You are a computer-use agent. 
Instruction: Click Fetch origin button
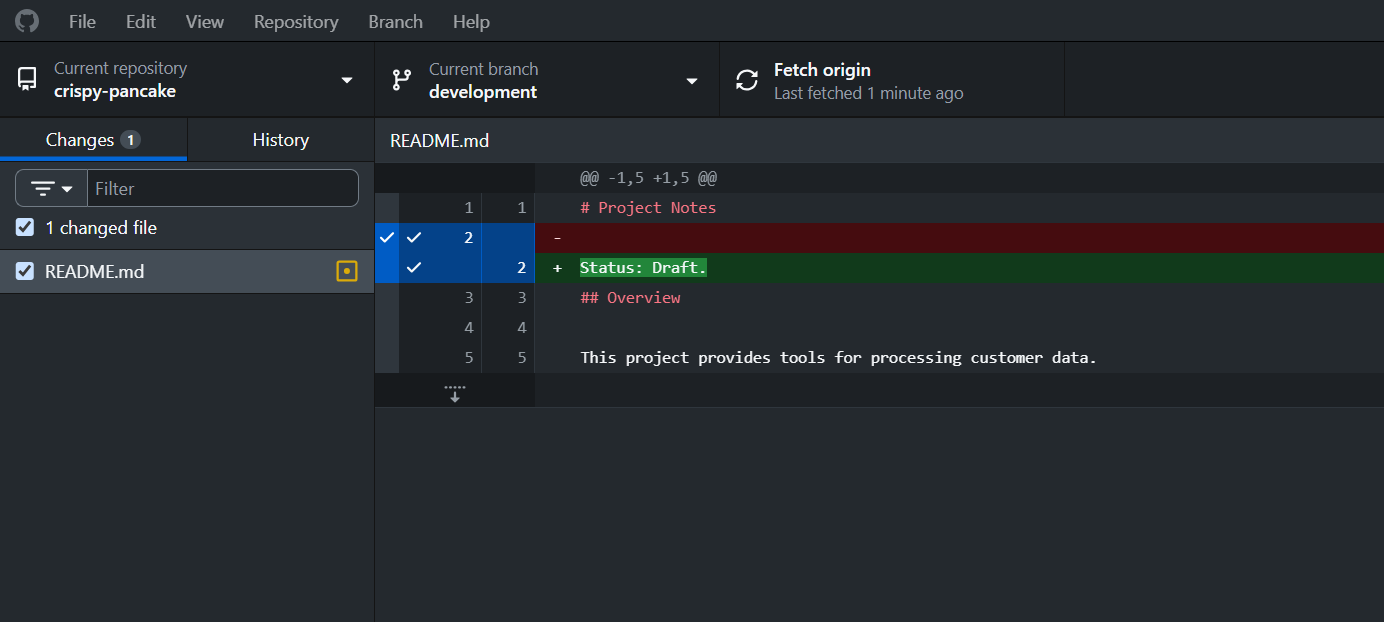[892, 80]
